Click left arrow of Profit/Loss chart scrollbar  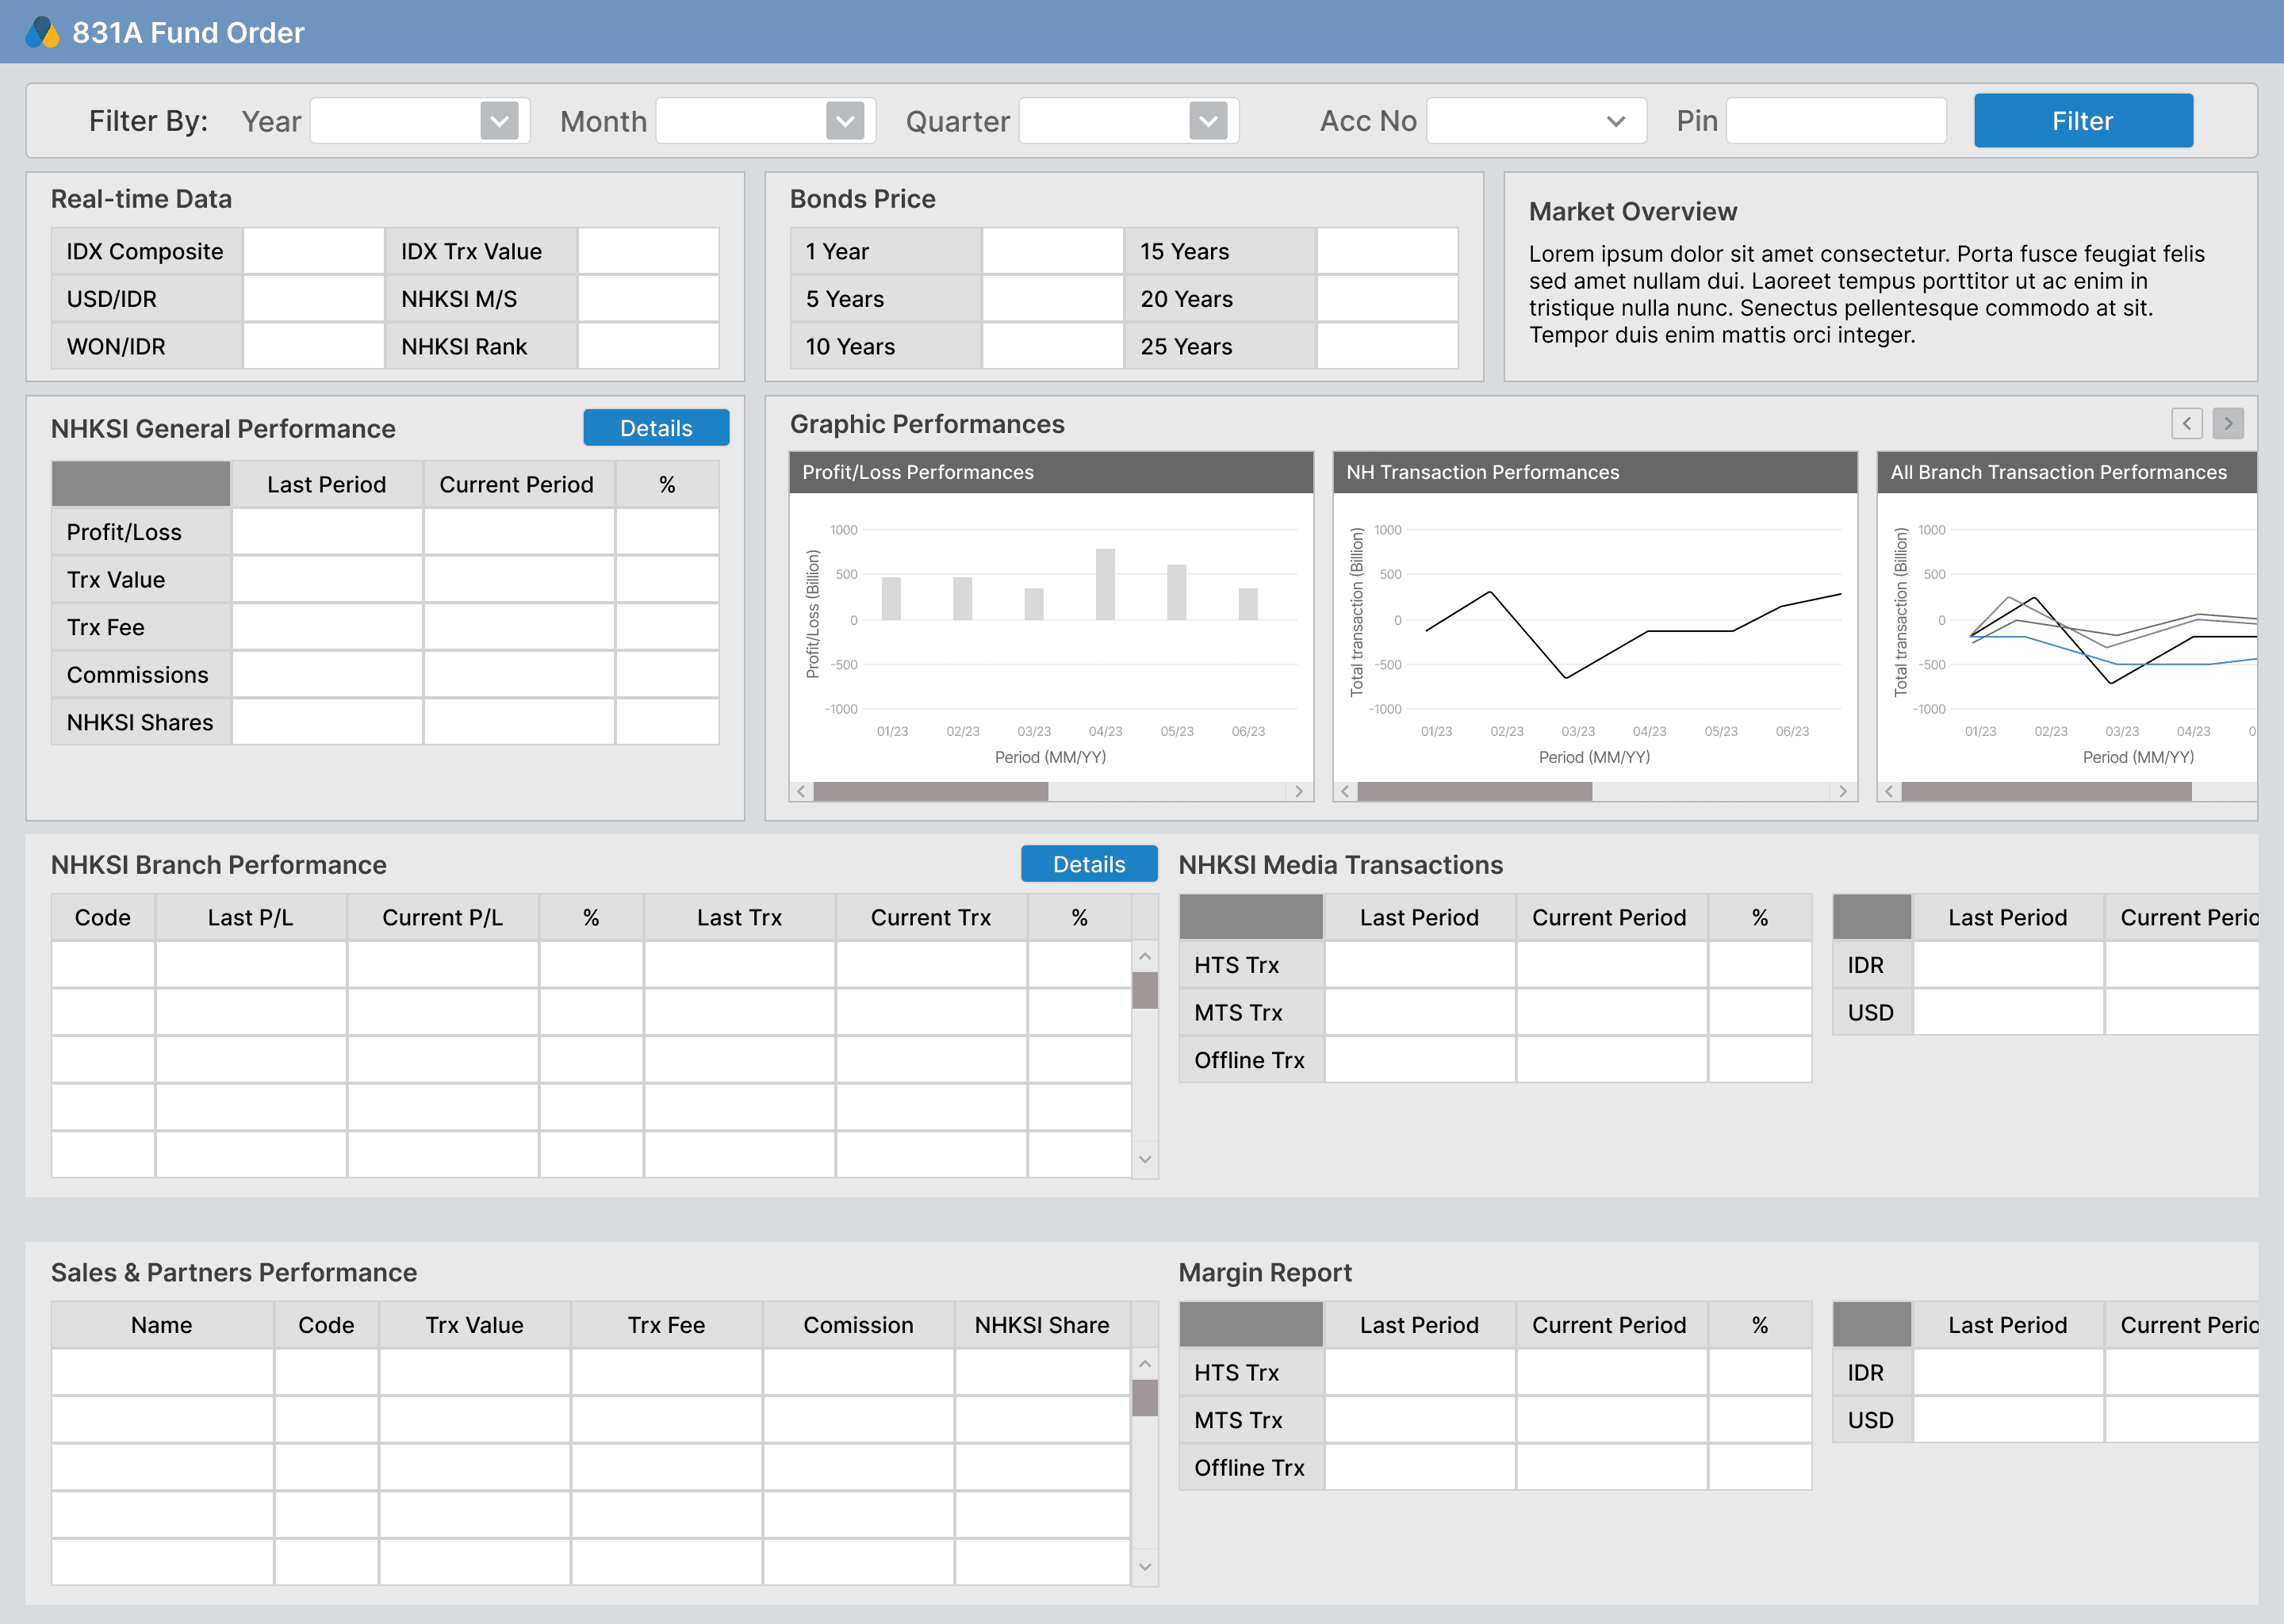coord(801,791)
